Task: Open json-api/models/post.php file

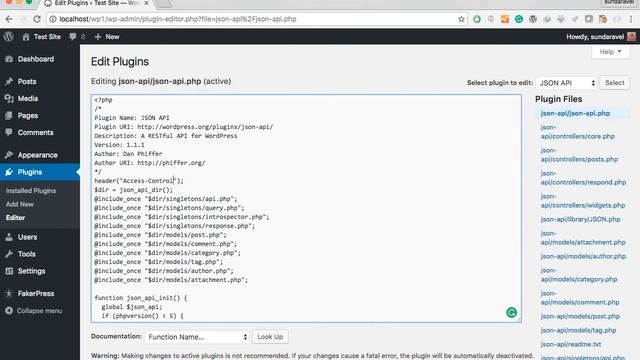Action: coord(580,316)
